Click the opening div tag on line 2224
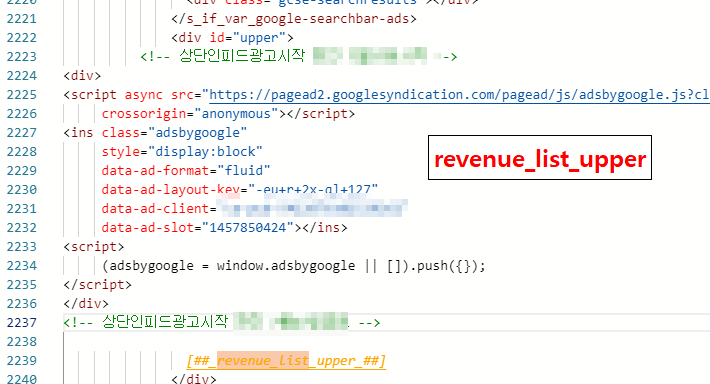This screenshot has width=710, height=384. 82,76
